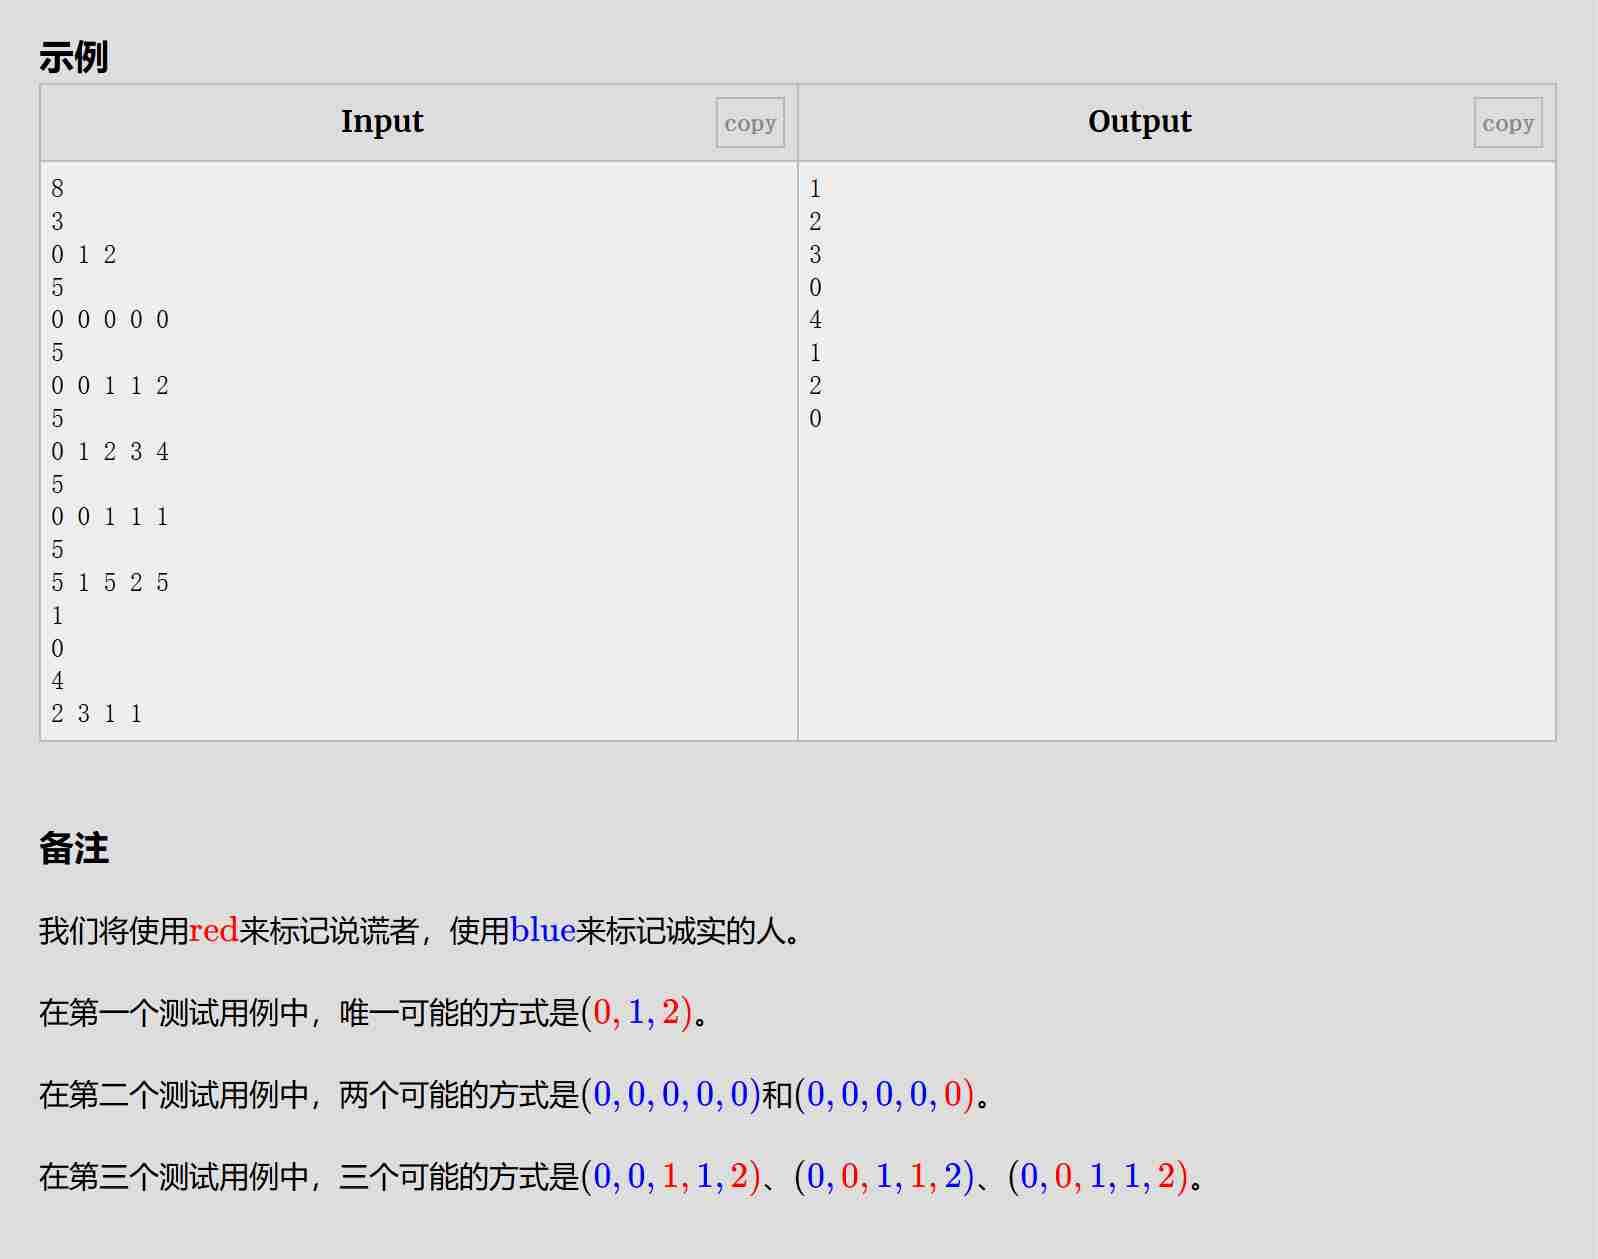Click input line '0 1 2'

[x=84, y=254]
